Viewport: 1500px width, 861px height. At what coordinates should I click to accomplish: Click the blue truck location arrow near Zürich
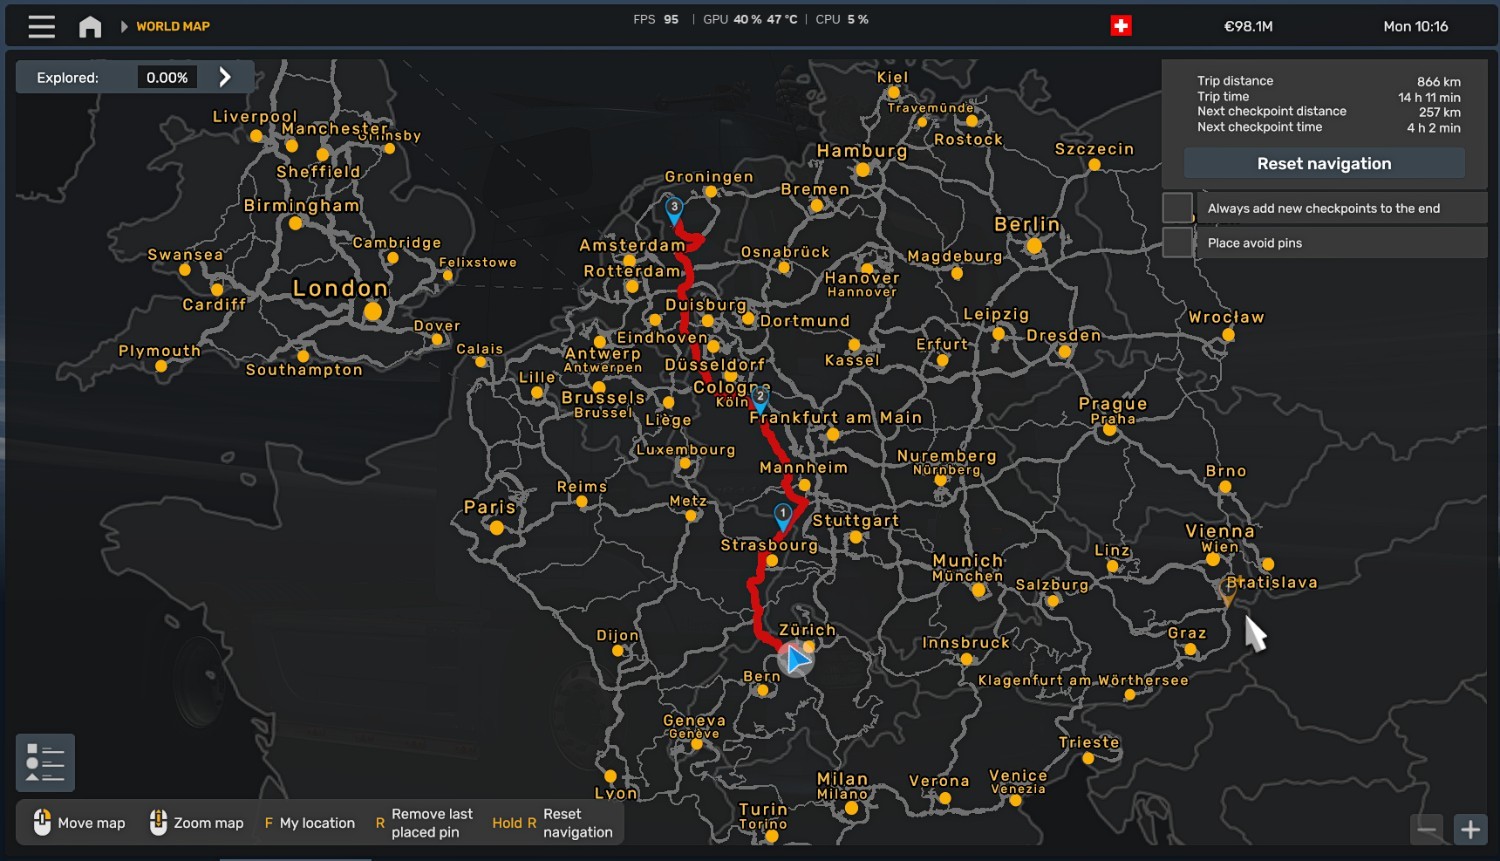click(x=796, y=659)
